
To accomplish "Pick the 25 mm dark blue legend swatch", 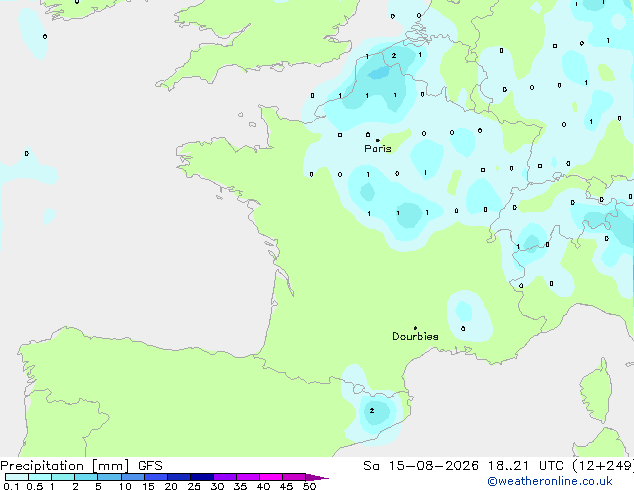I will click(x=202, y=477).
